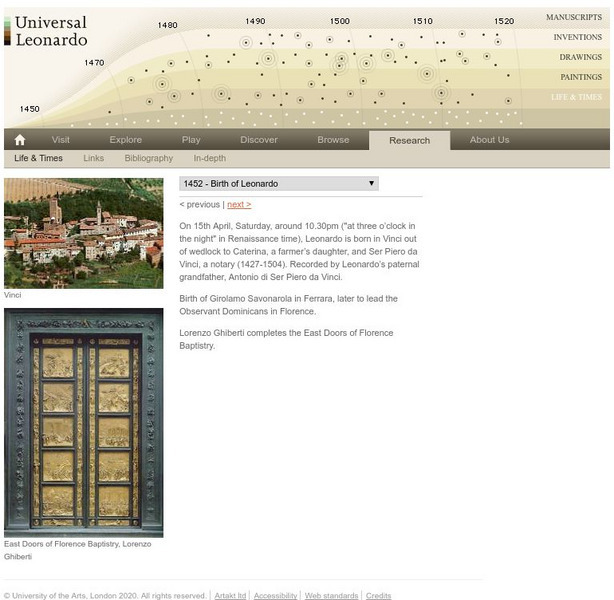Screen dimensions: 614x600
Task: Select the Life & Times sub-tab
Action: point(38,158)
